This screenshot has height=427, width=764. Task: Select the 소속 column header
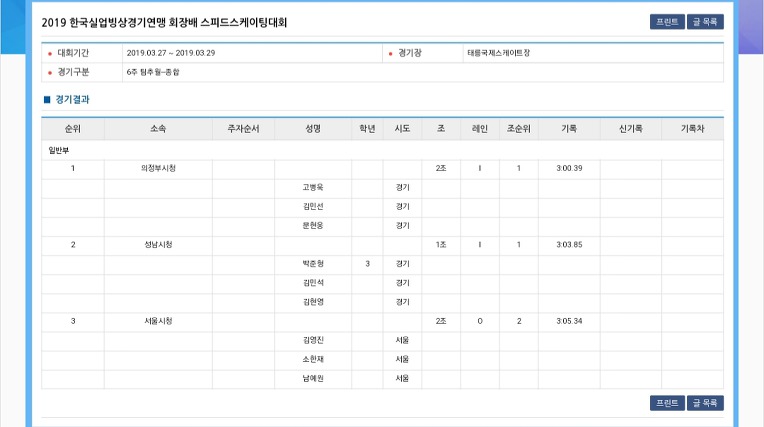[158, 129]
